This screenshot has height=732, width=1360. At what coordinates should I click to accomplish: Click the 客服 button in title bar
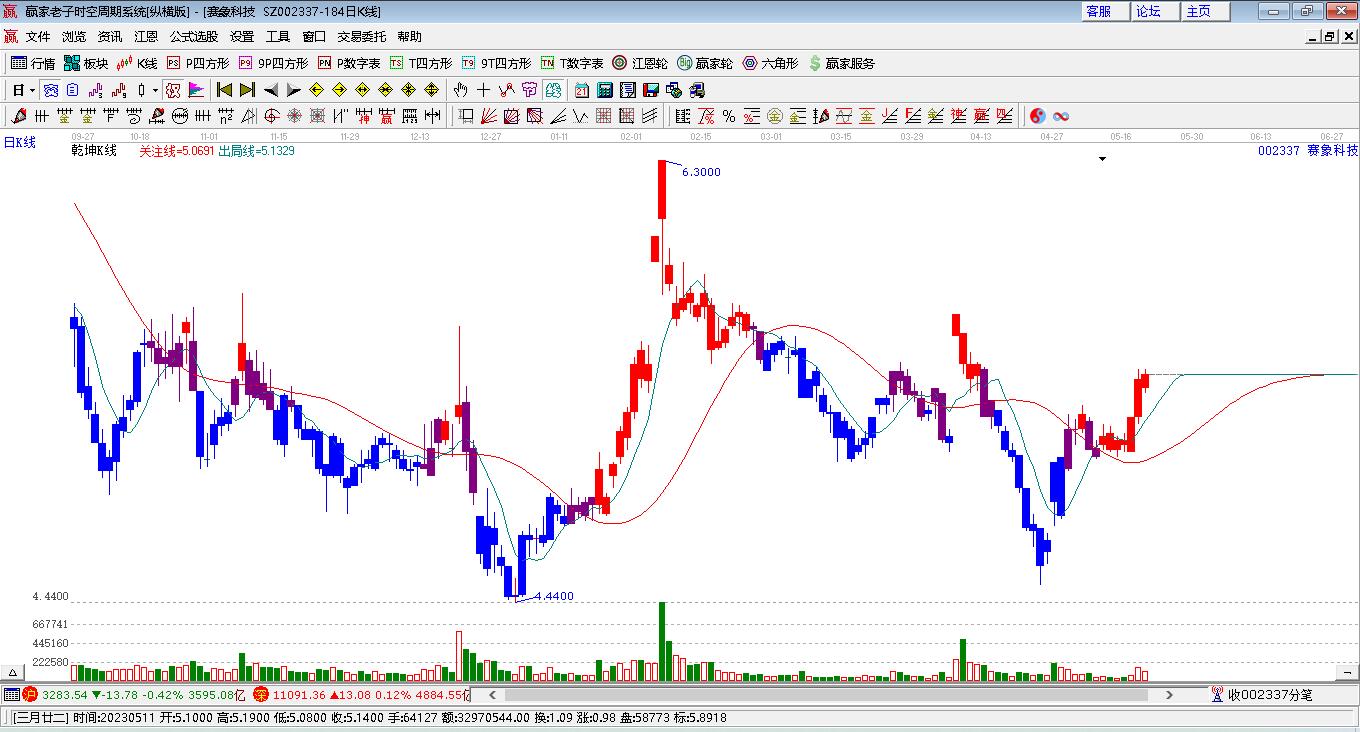click(1105, 11)
